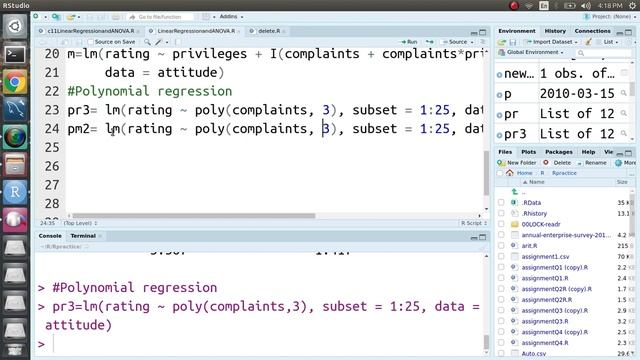Open the Project (None) dropdown
640x360 pixels.
coord(610,17)
